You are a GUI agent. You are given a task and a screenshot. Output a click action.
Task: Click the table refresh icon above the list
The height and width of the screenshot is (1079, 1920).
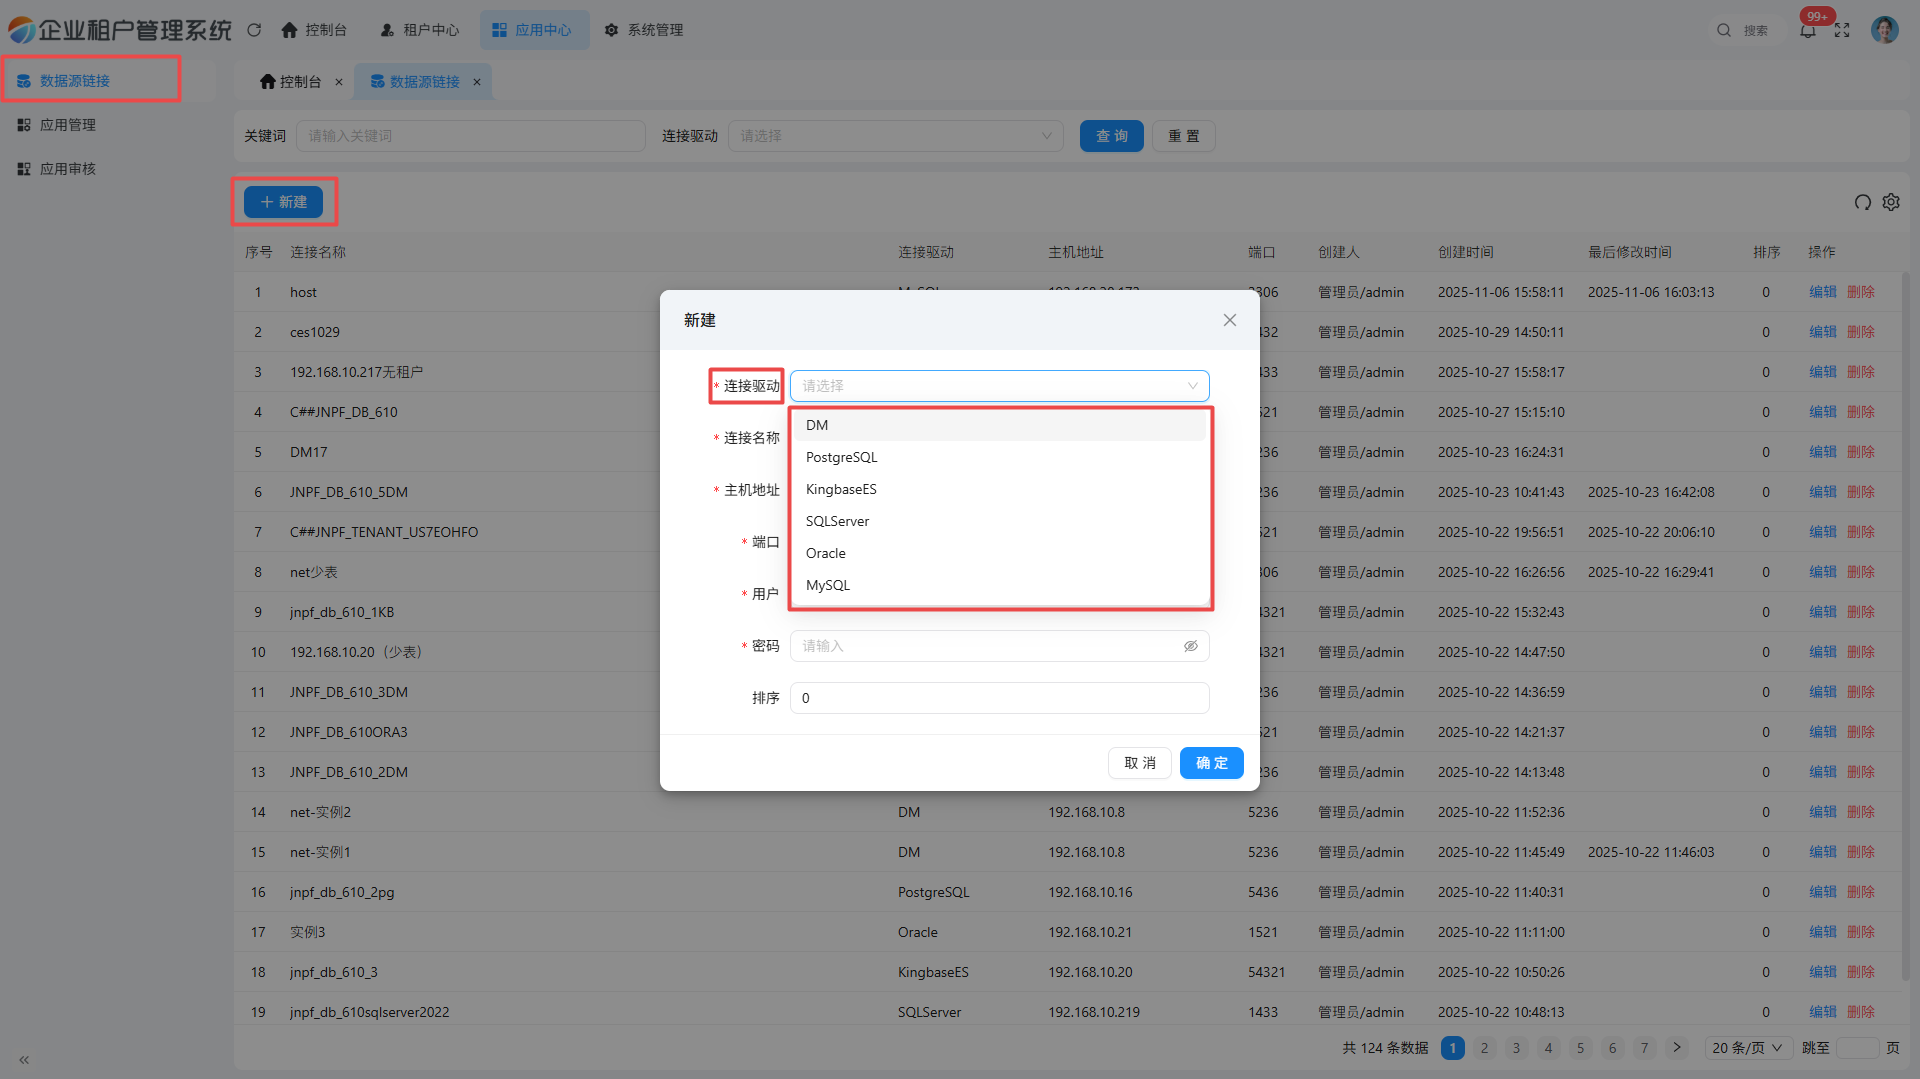coord(1862,202)
